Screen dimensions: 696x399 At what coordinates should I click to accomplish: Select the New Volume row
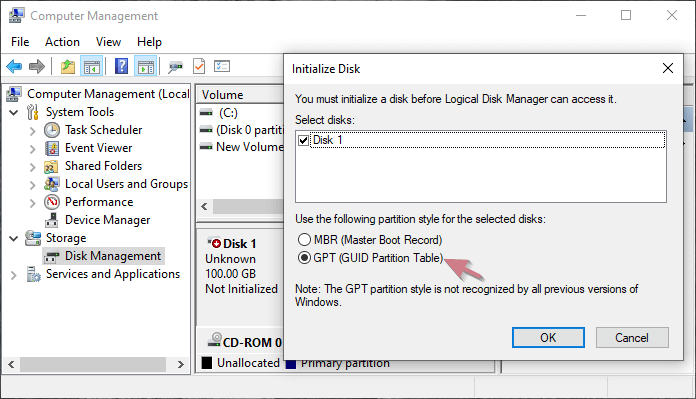tap(241, 147)
